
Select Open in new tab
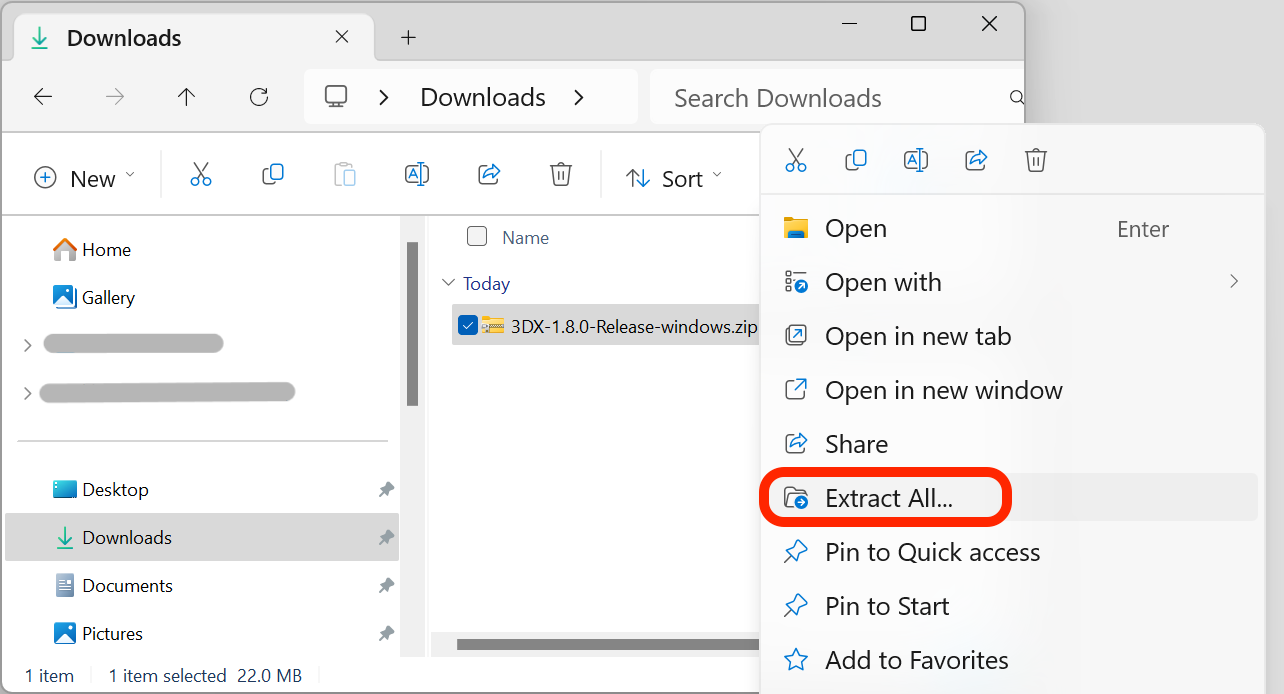(918, 336)
